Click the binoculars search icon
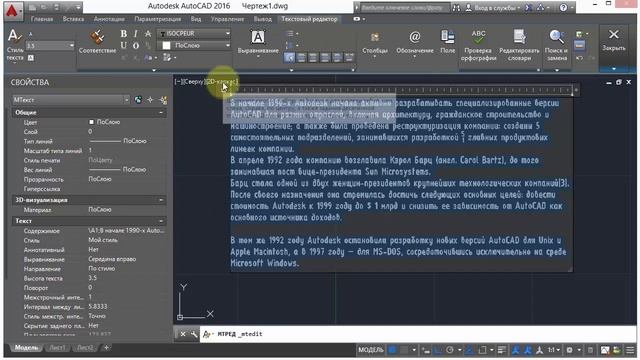 point(456,7)
